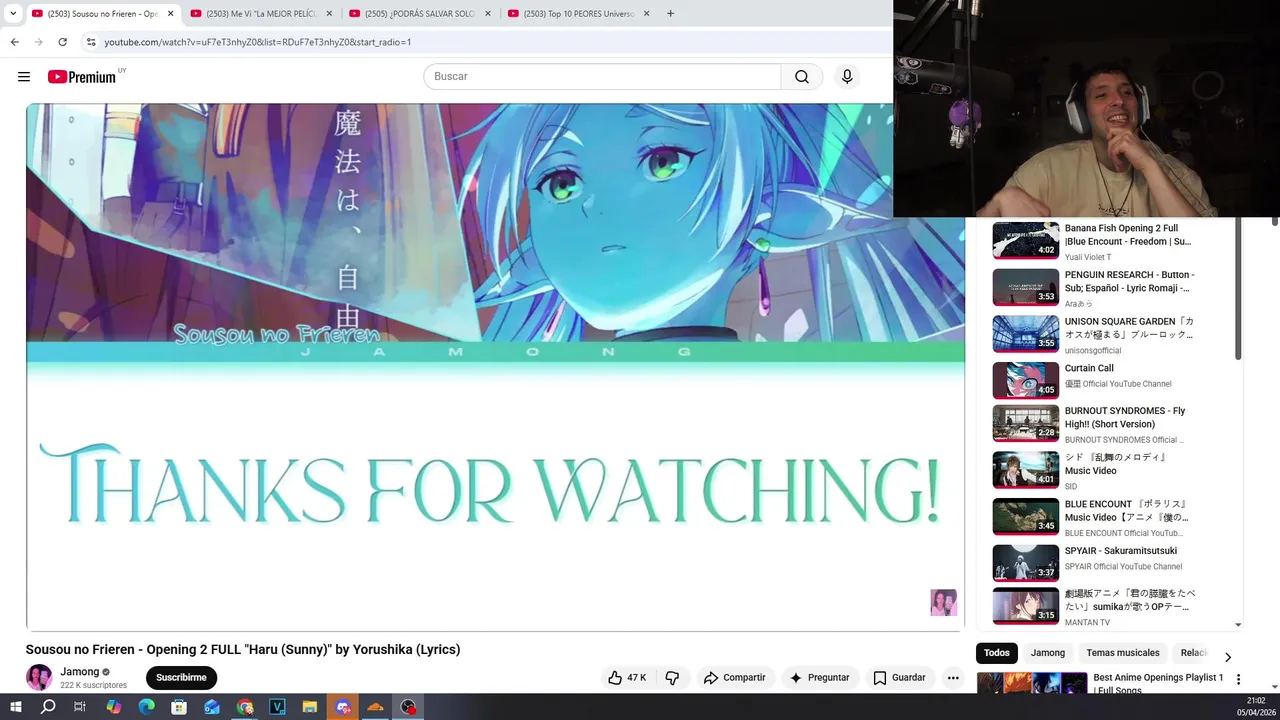The width and height of the screenshot is (1280, 720).
Task: Open the SID music video thumbnail
Action: pyautogui.click(x=1025, y=470)
